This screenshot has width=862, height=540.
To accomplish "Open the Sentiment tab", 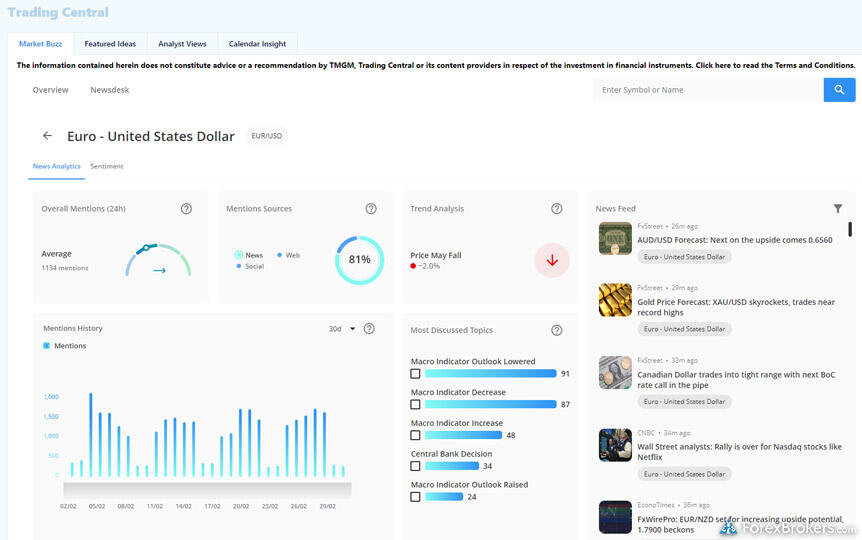I will pos(107,166).
